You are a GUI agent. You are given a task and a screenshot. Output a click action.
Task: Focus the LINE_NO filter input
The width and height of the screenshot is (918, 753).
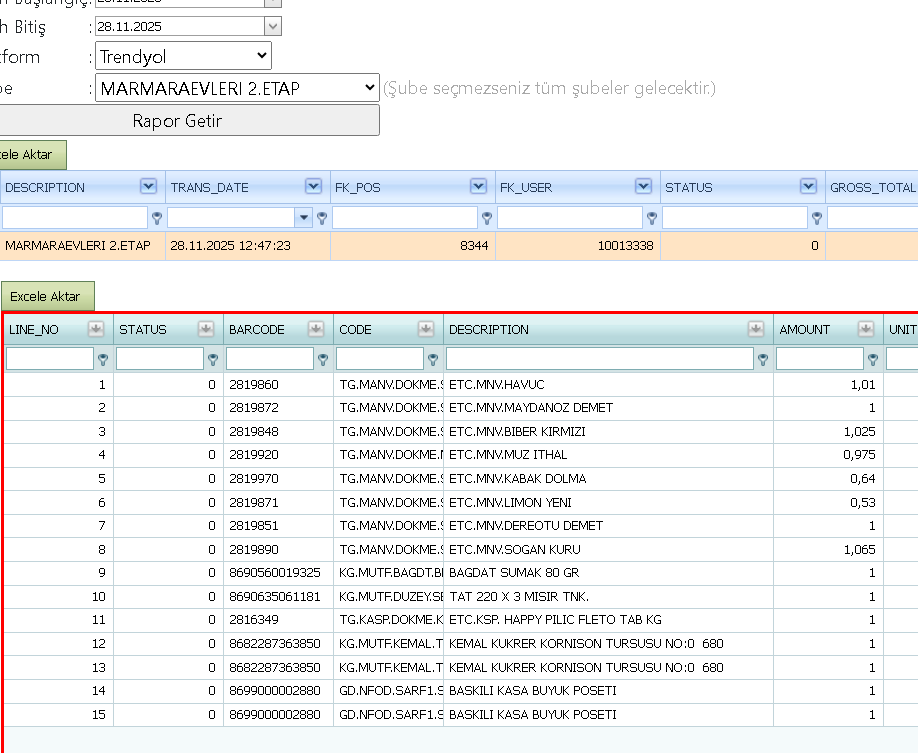coord(50,359)
